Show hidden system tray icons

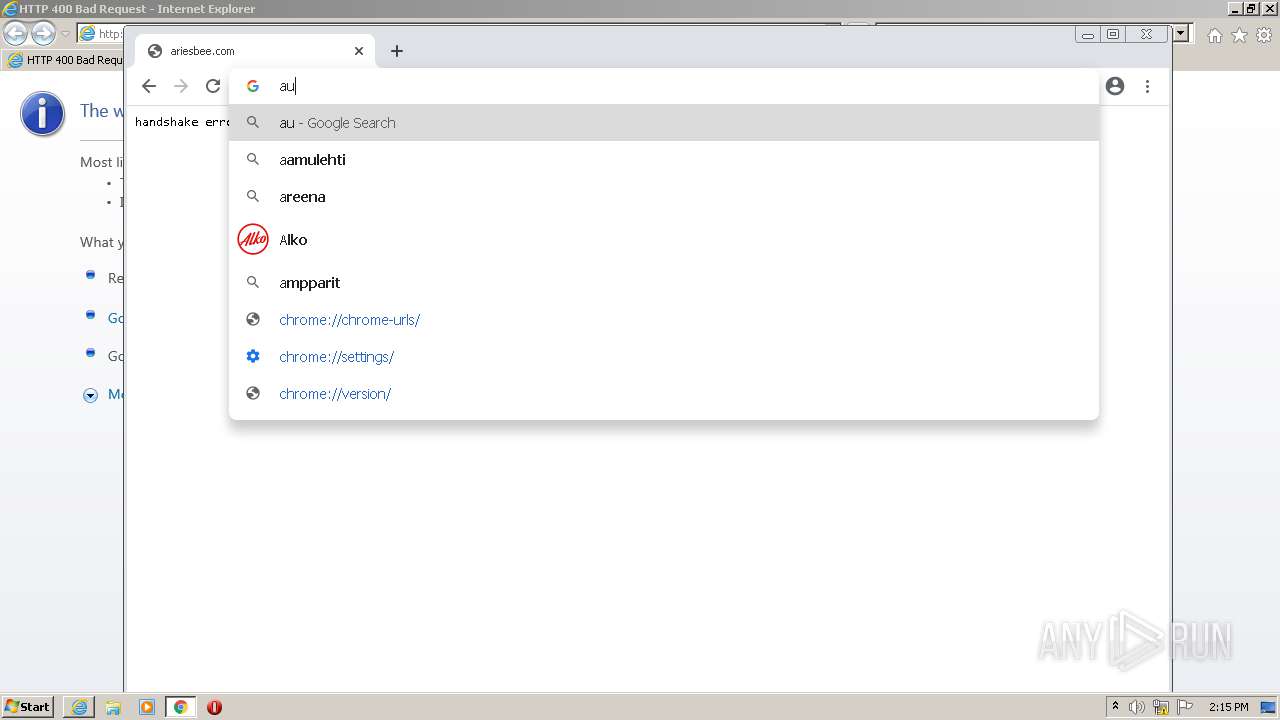click(x=1115, y=707)
